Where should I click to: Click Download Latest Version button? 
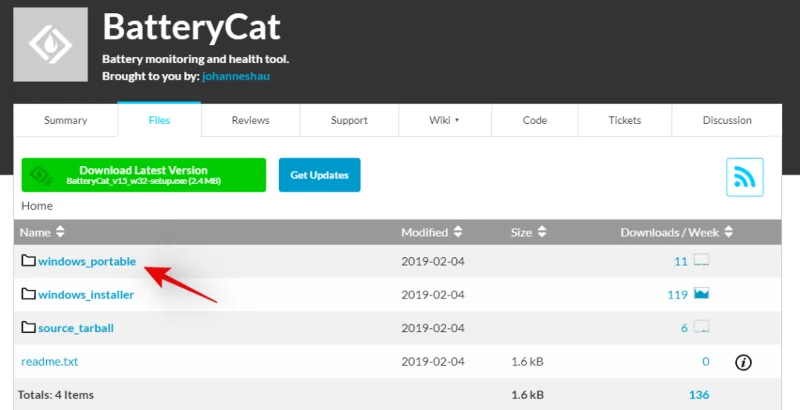click(144, 175)
